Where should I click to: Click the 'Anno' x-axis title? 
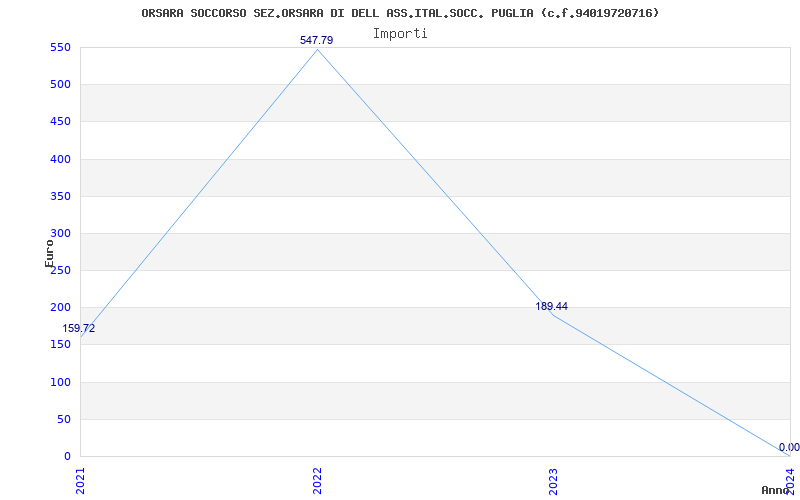[775, 490]
